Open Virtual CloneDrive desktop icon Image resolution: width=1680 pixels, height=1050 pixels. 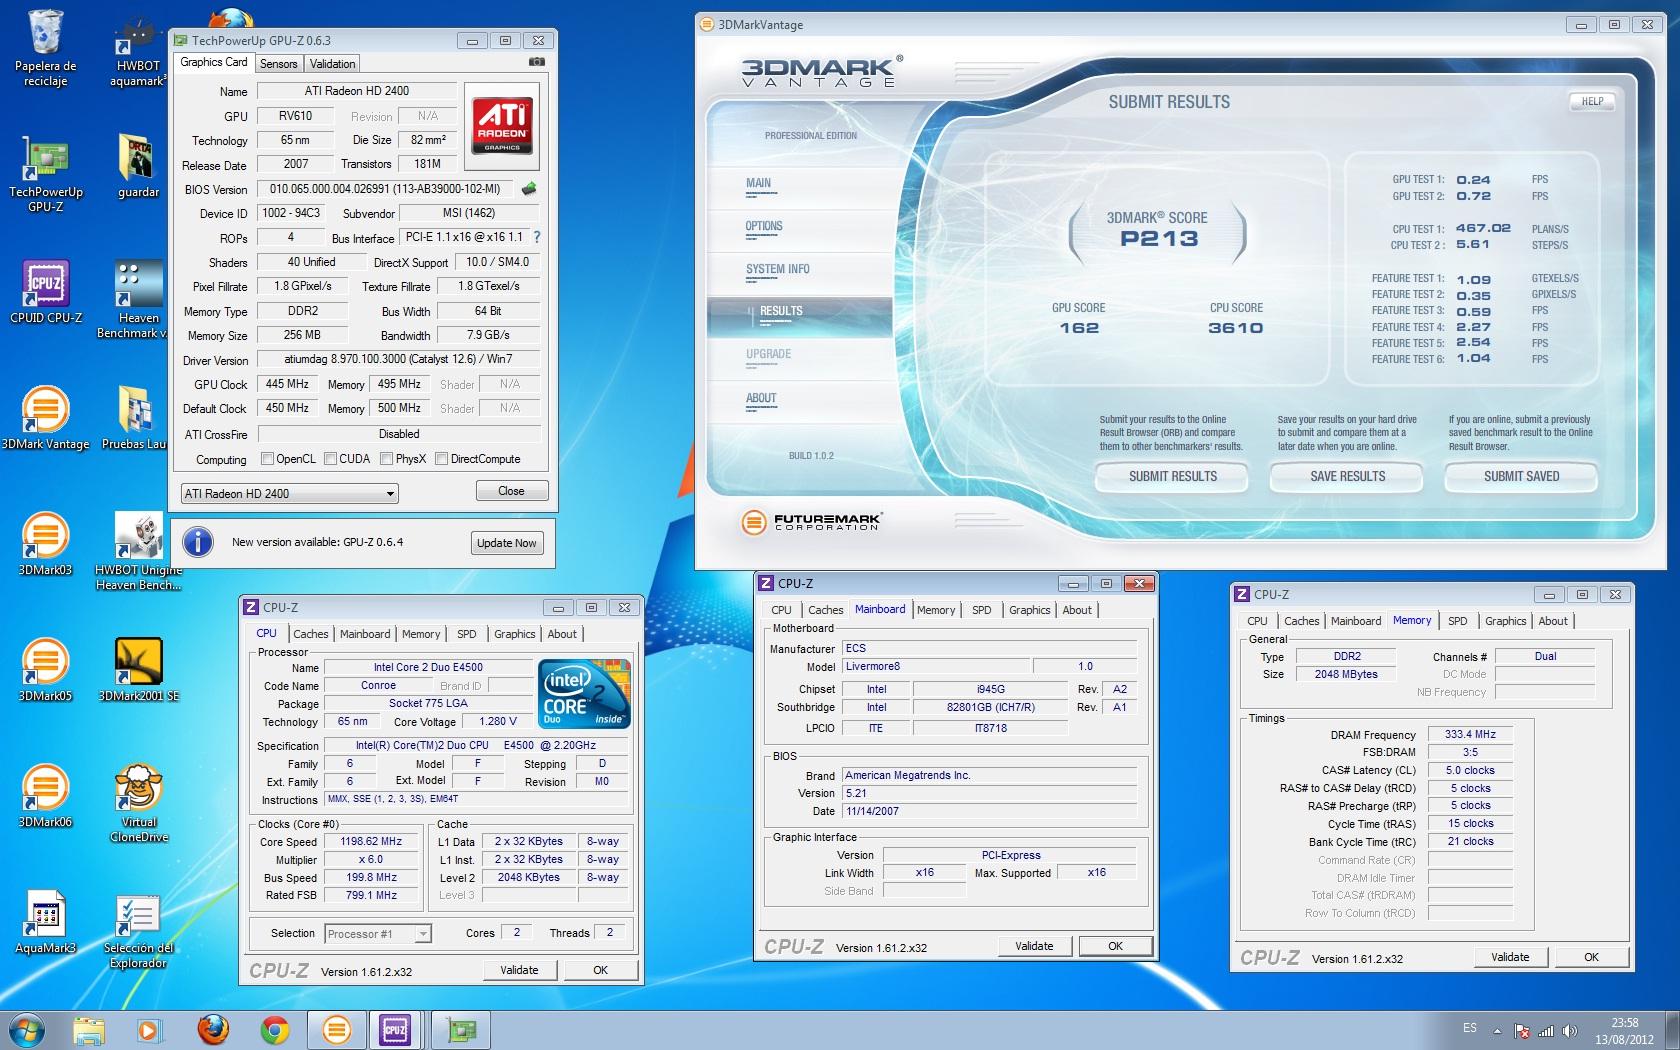pos(138,803)
